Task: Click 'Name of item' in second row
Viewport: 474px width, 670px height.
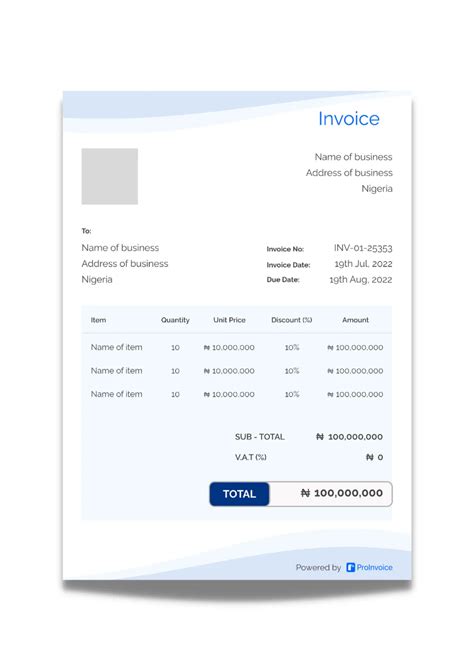Action: tap(116, 371)
